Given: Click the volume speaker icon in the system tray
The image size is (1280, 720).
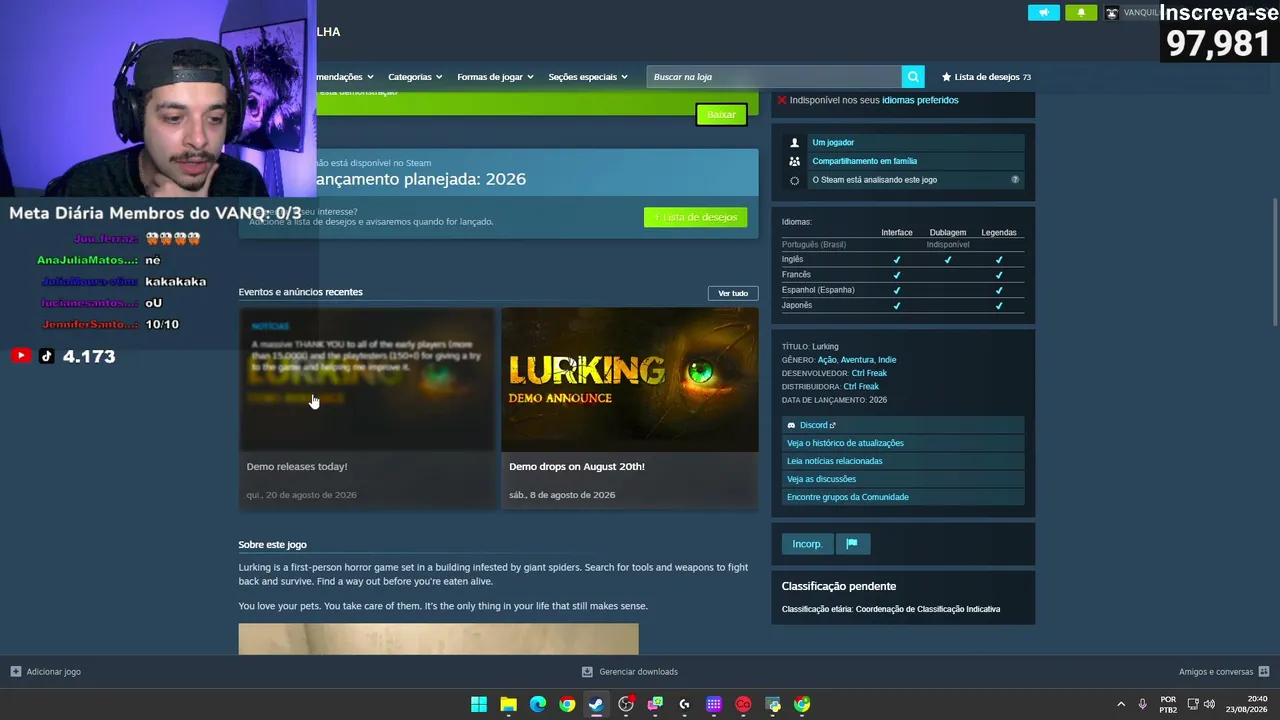Looking at the screenshot, I should tap(1209, 704).
